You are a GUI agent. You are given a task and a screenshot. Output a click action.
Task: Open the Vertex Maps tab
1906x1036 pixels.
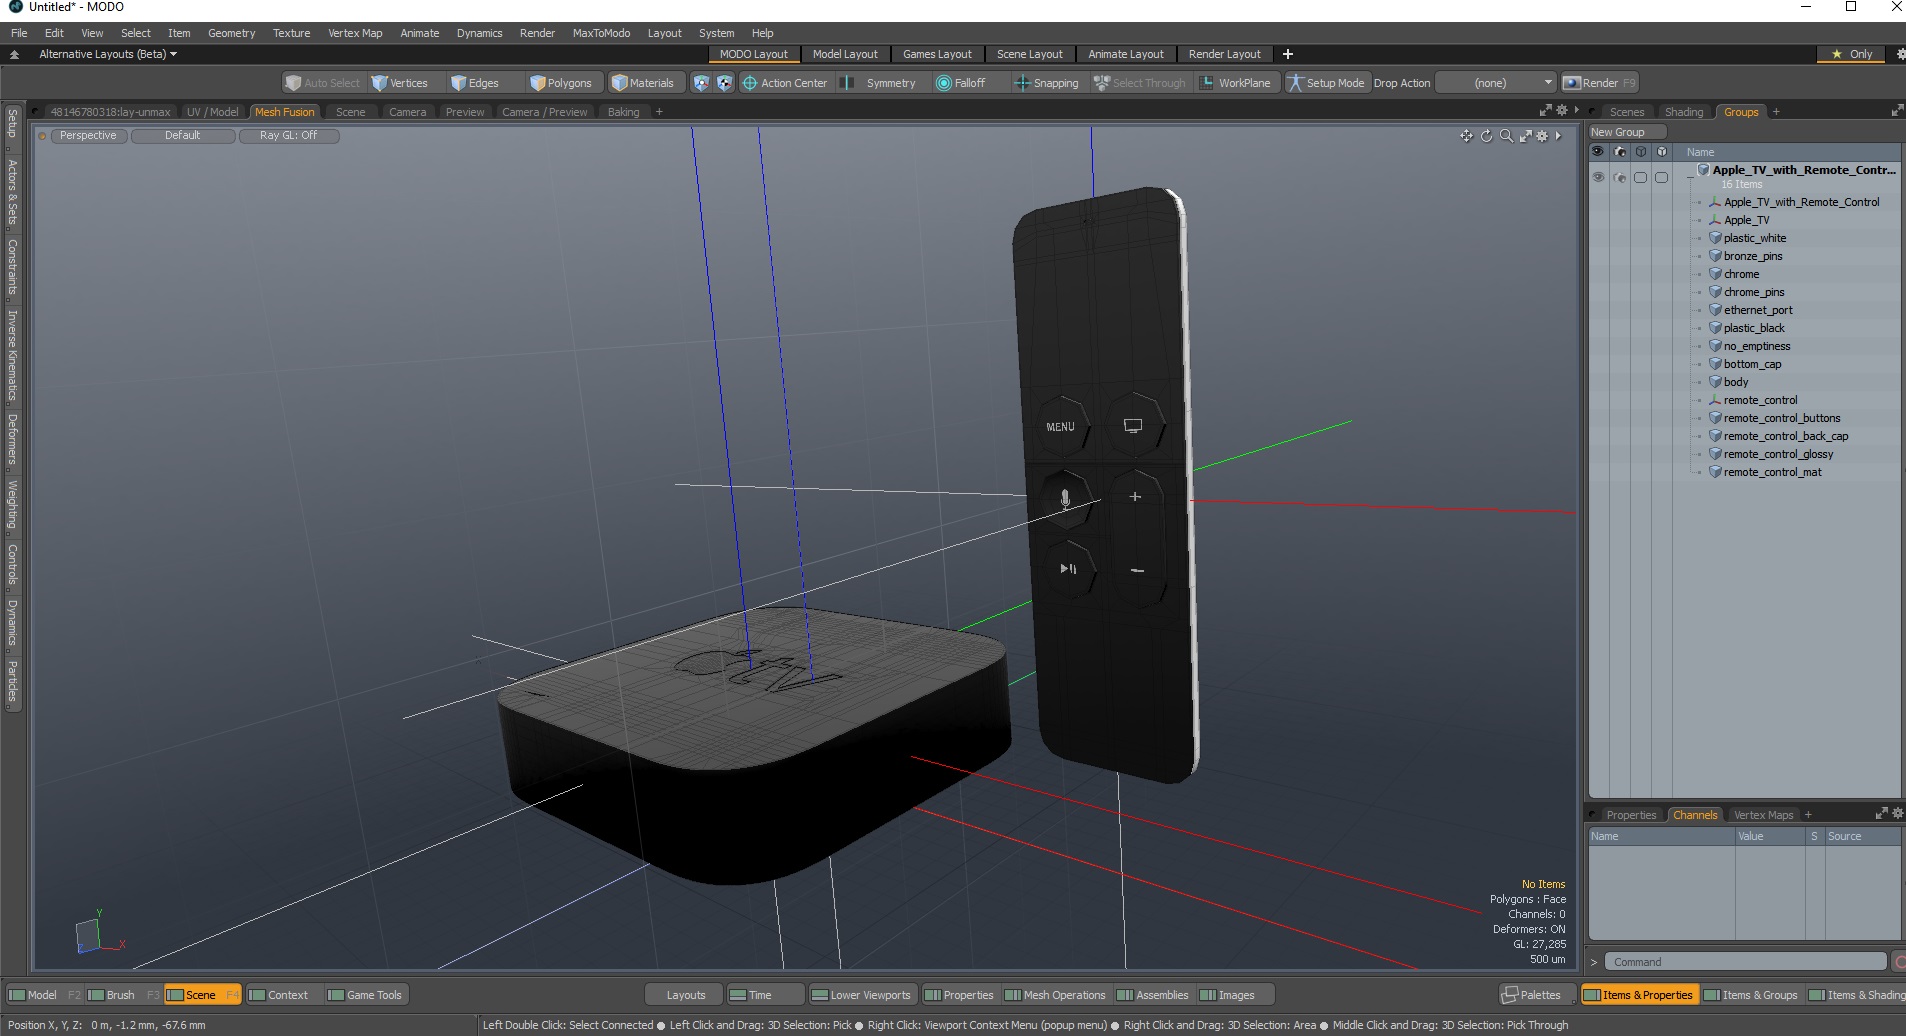[1763, 815]
